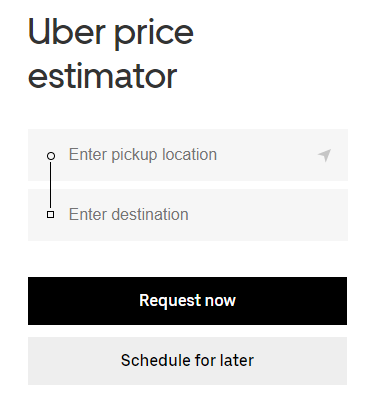
Task: Use my location via the gray arrow
Action: (x=324, y=155)
